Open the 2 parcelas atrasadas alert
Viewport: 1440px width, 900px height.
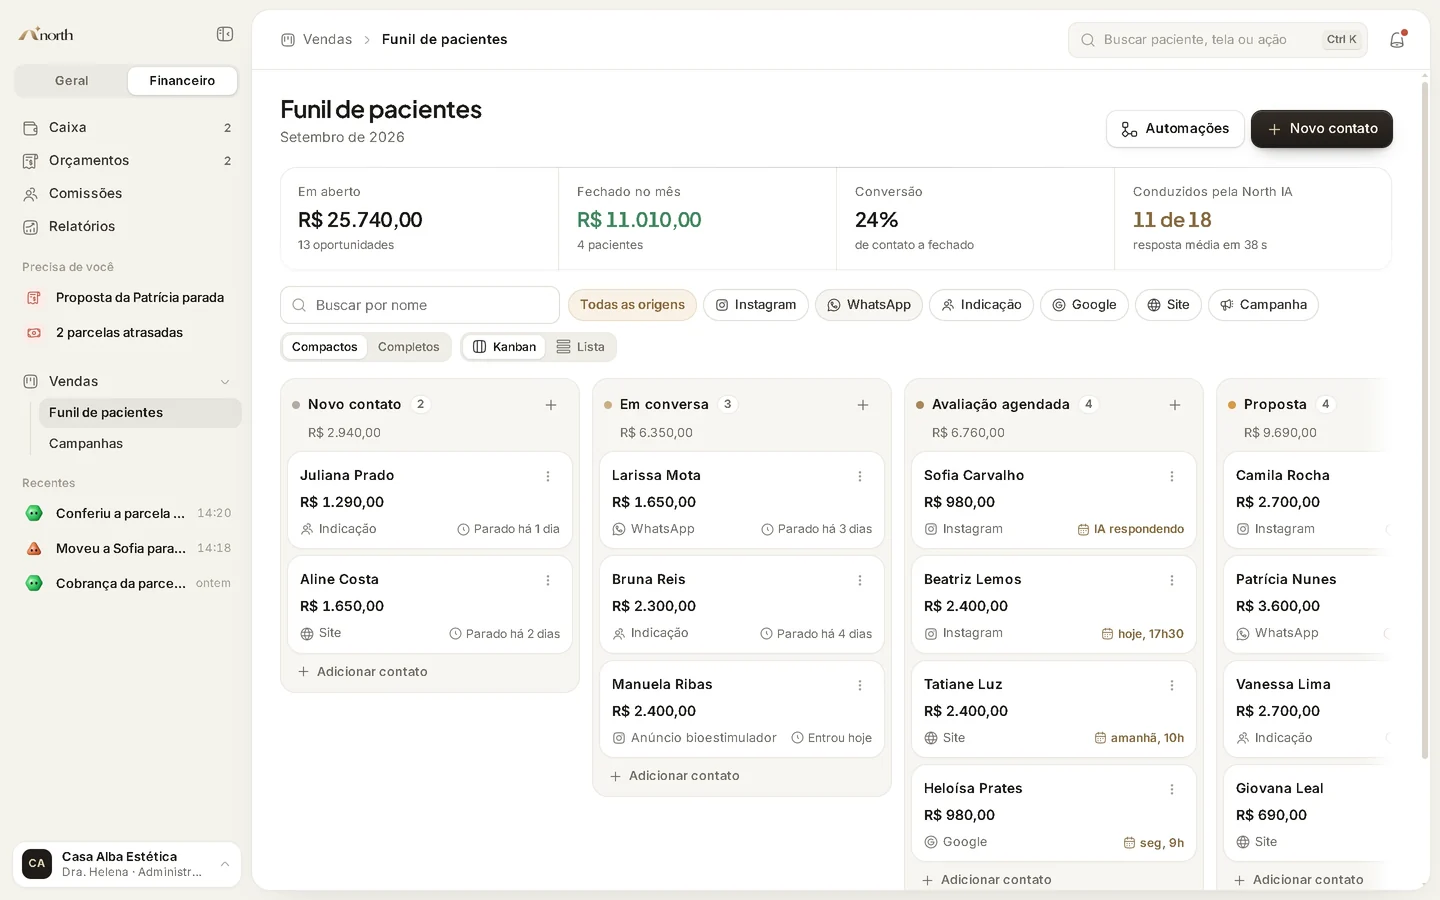coord(127,333)
